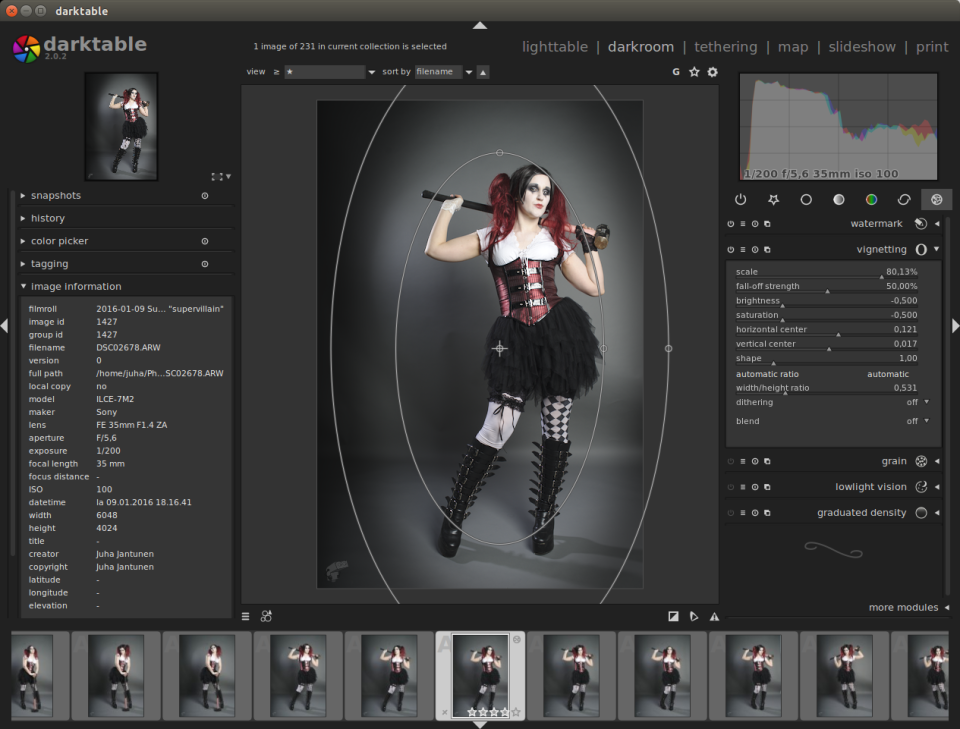Toggle watermark module power switch
Viewport: 960px width, 729px height.
click(730, 224)
